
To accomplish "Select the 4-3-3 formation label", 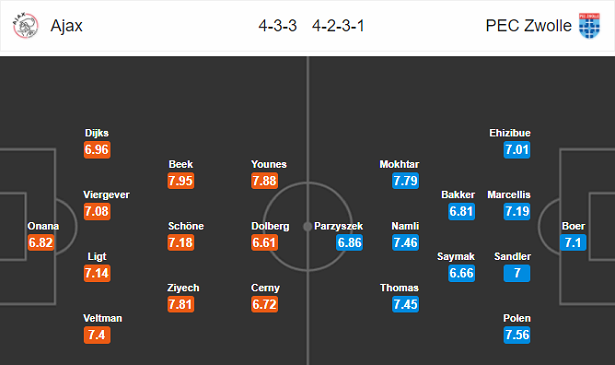I will pyautogui.click(x=277, y=26).
